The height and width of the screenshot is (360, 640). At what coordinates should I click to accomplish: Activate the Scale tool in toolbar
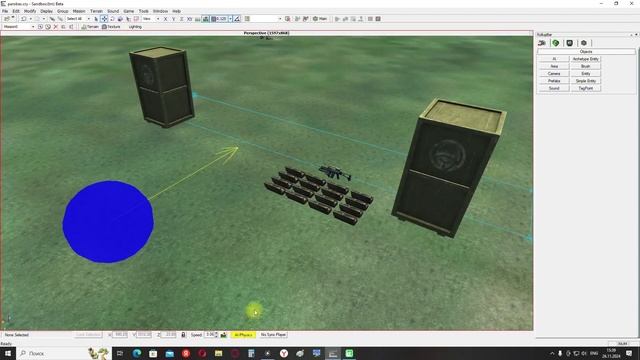click(120, 19)
